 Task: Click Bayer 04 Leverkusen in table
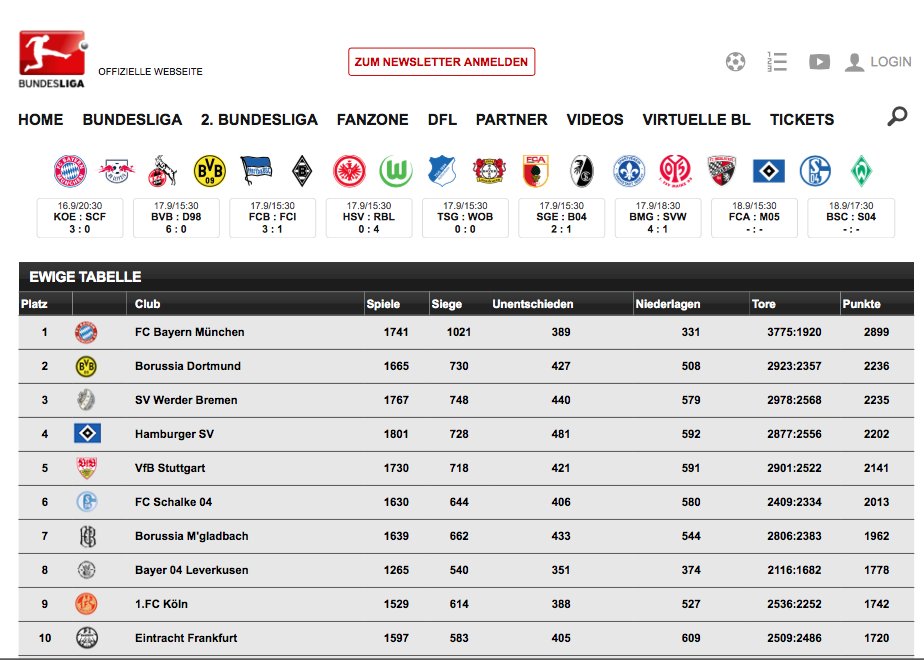[x=192, y=570]
